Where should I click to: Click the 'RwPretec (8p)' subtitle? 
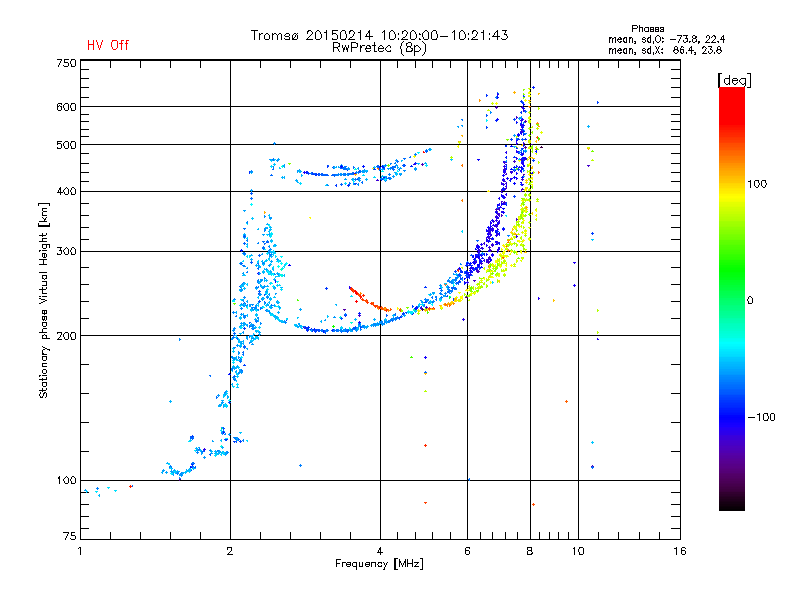pyautogui.click(x=379, y=48)
